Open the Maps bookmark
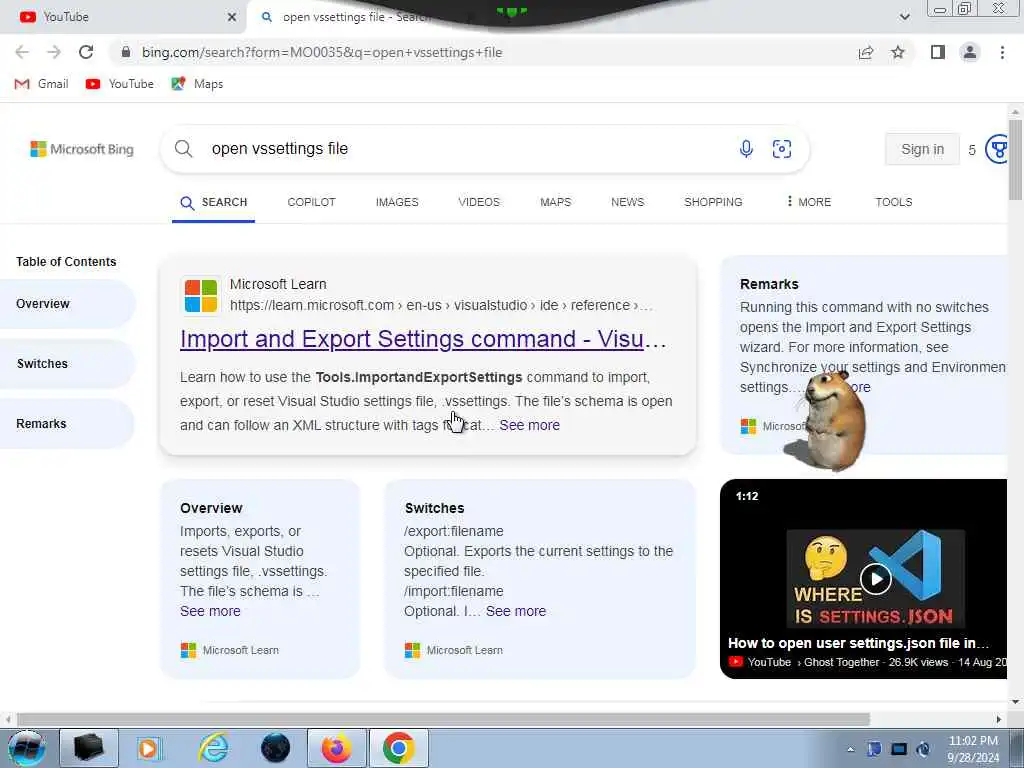Image resolution: width=1024 pixels, height=768 pixels. pyautogui.click(x=197, y=84)
